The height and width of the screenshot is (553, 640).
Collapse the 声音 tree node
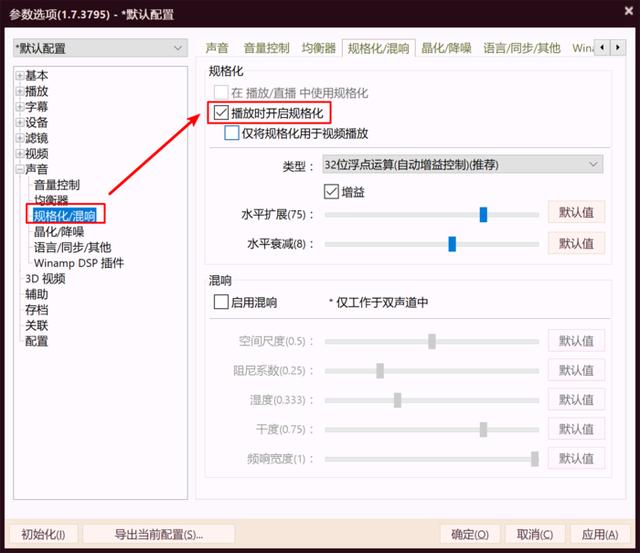tap(19, 169)
